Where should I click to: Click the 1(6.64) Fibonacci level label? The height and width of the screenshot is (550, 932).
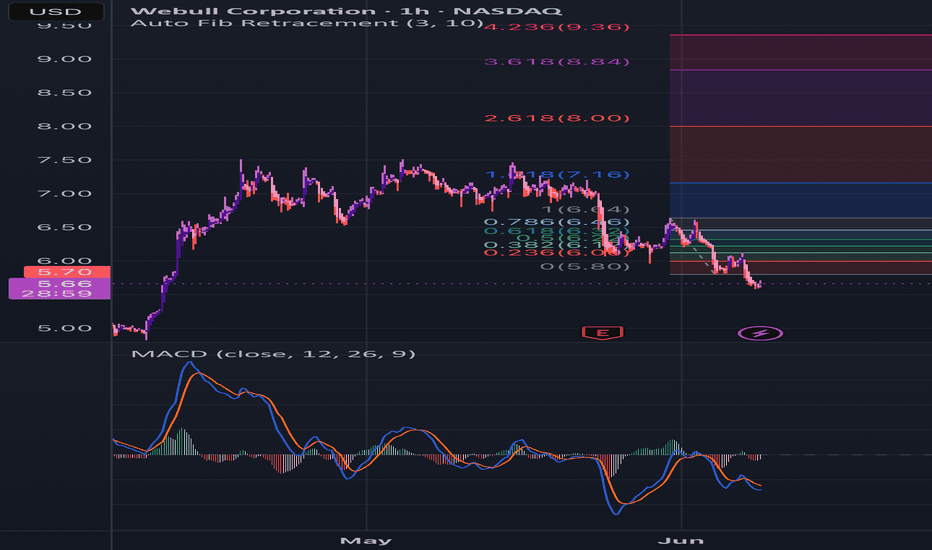[x=585, y=209]
